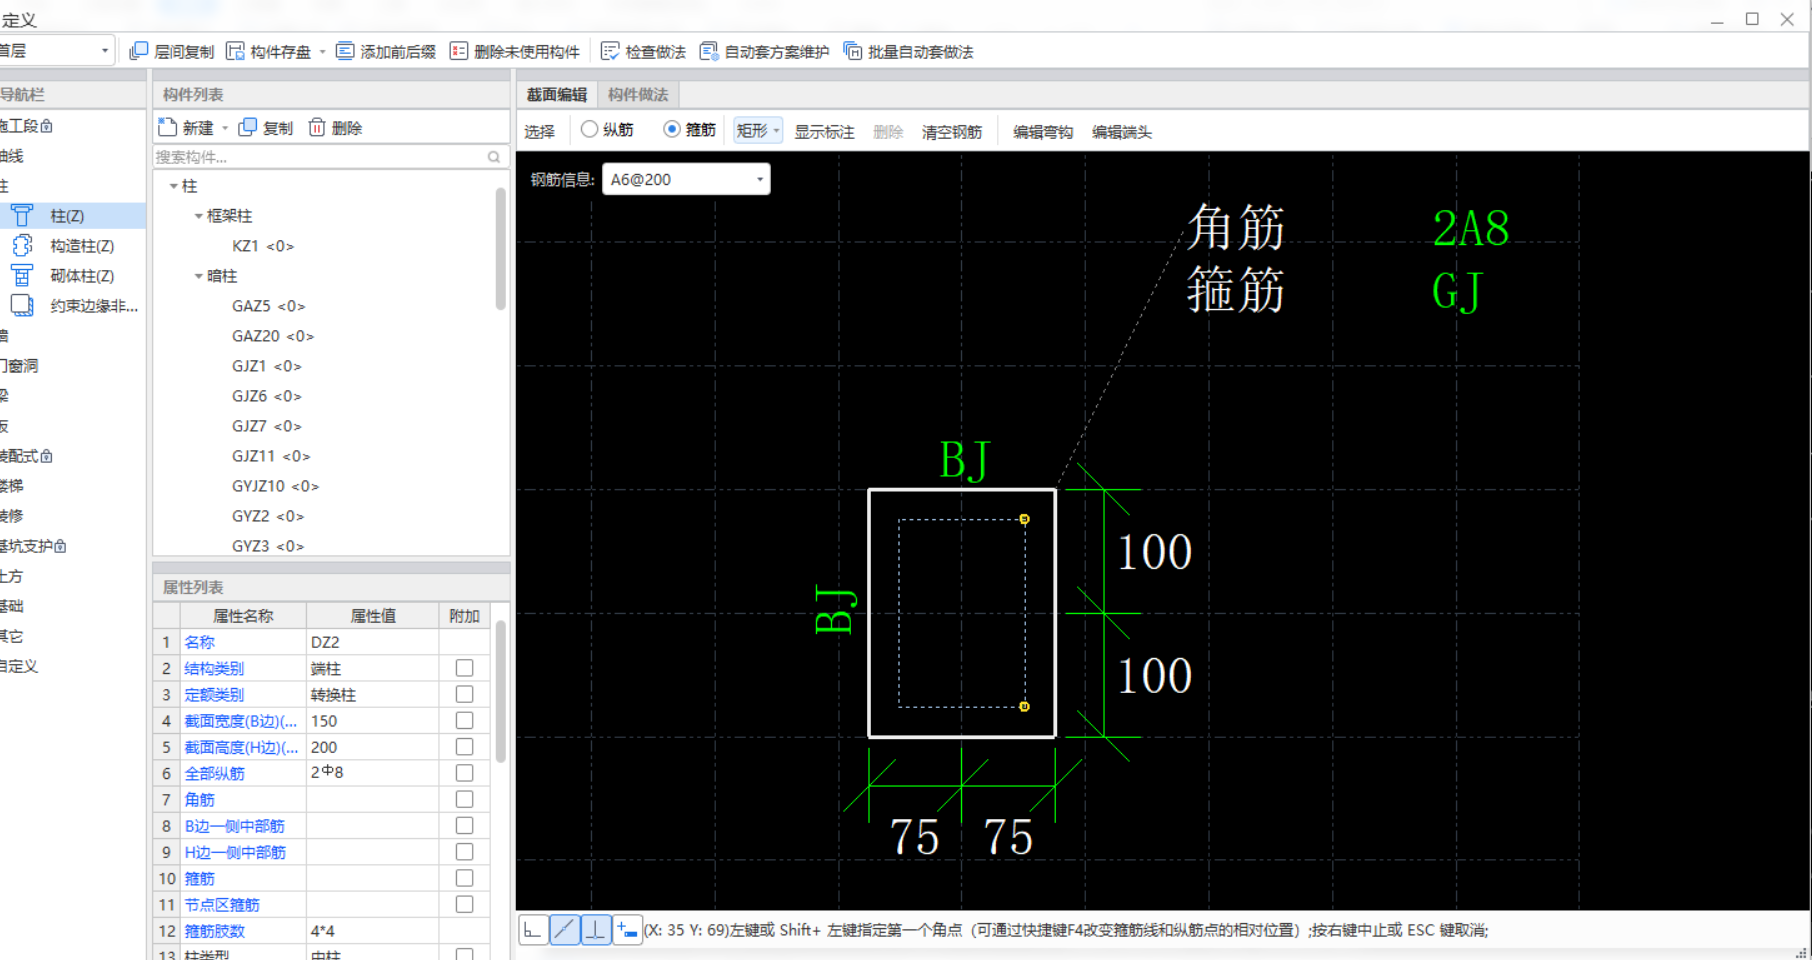This screenshot has height=960, width=1812.
Task: Click the 4*4 箍筋肢数 value cell
Action: coord(372,931)
